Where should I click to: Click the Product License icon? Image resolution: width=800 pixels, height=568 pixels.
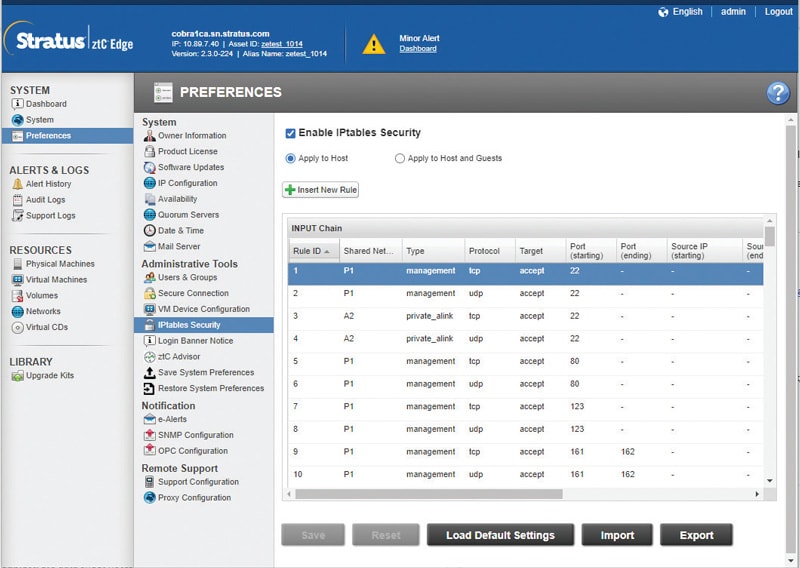point(149,152)
